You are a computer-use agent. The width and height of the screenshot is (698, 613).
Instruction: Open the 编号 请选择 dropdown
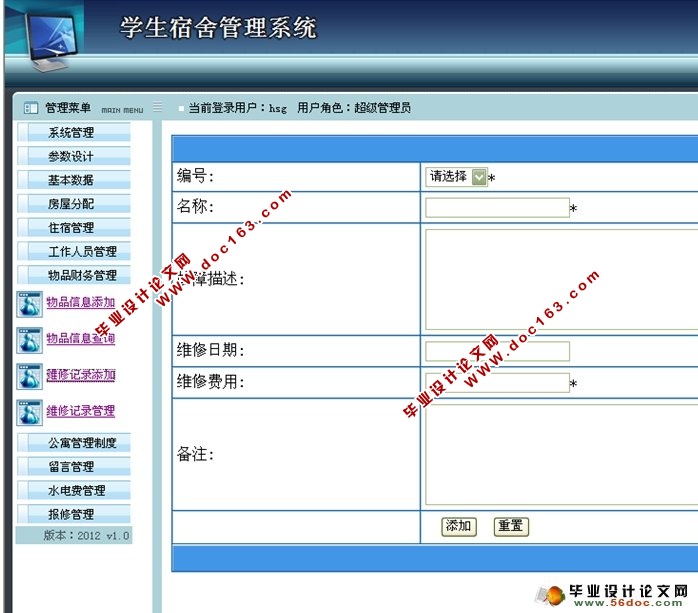456,177
